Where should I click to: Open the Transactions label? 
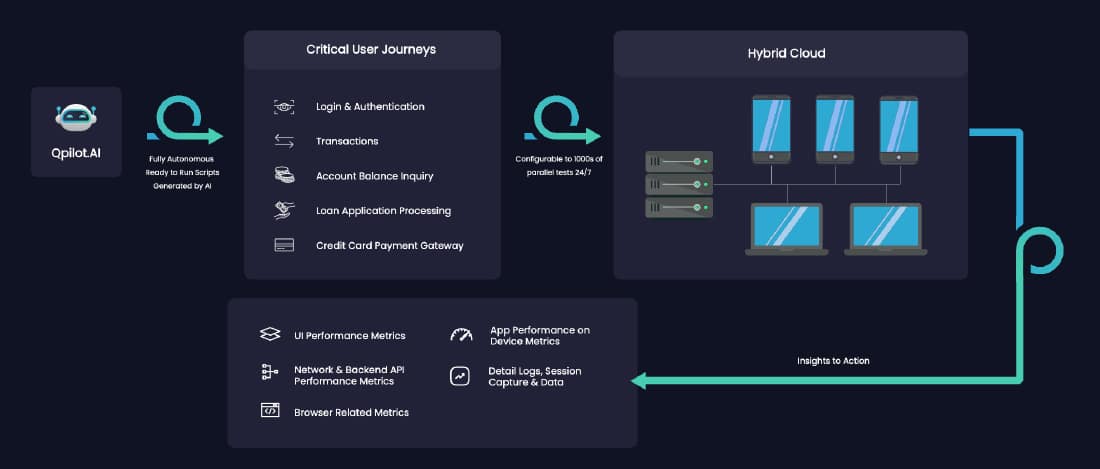[347, 142]
